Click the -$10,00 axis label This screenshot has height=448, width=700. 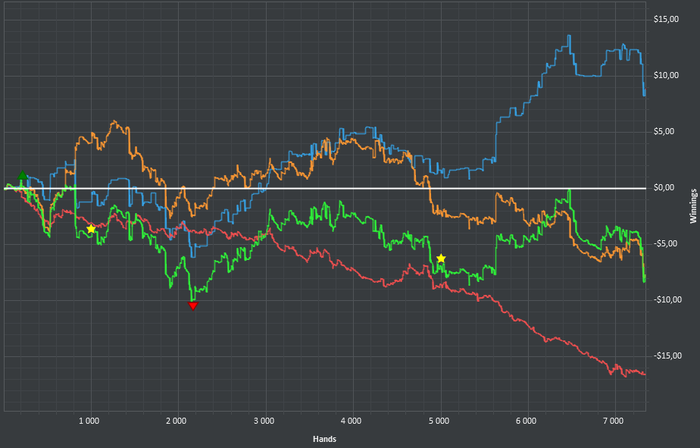[x=668, y=300]
